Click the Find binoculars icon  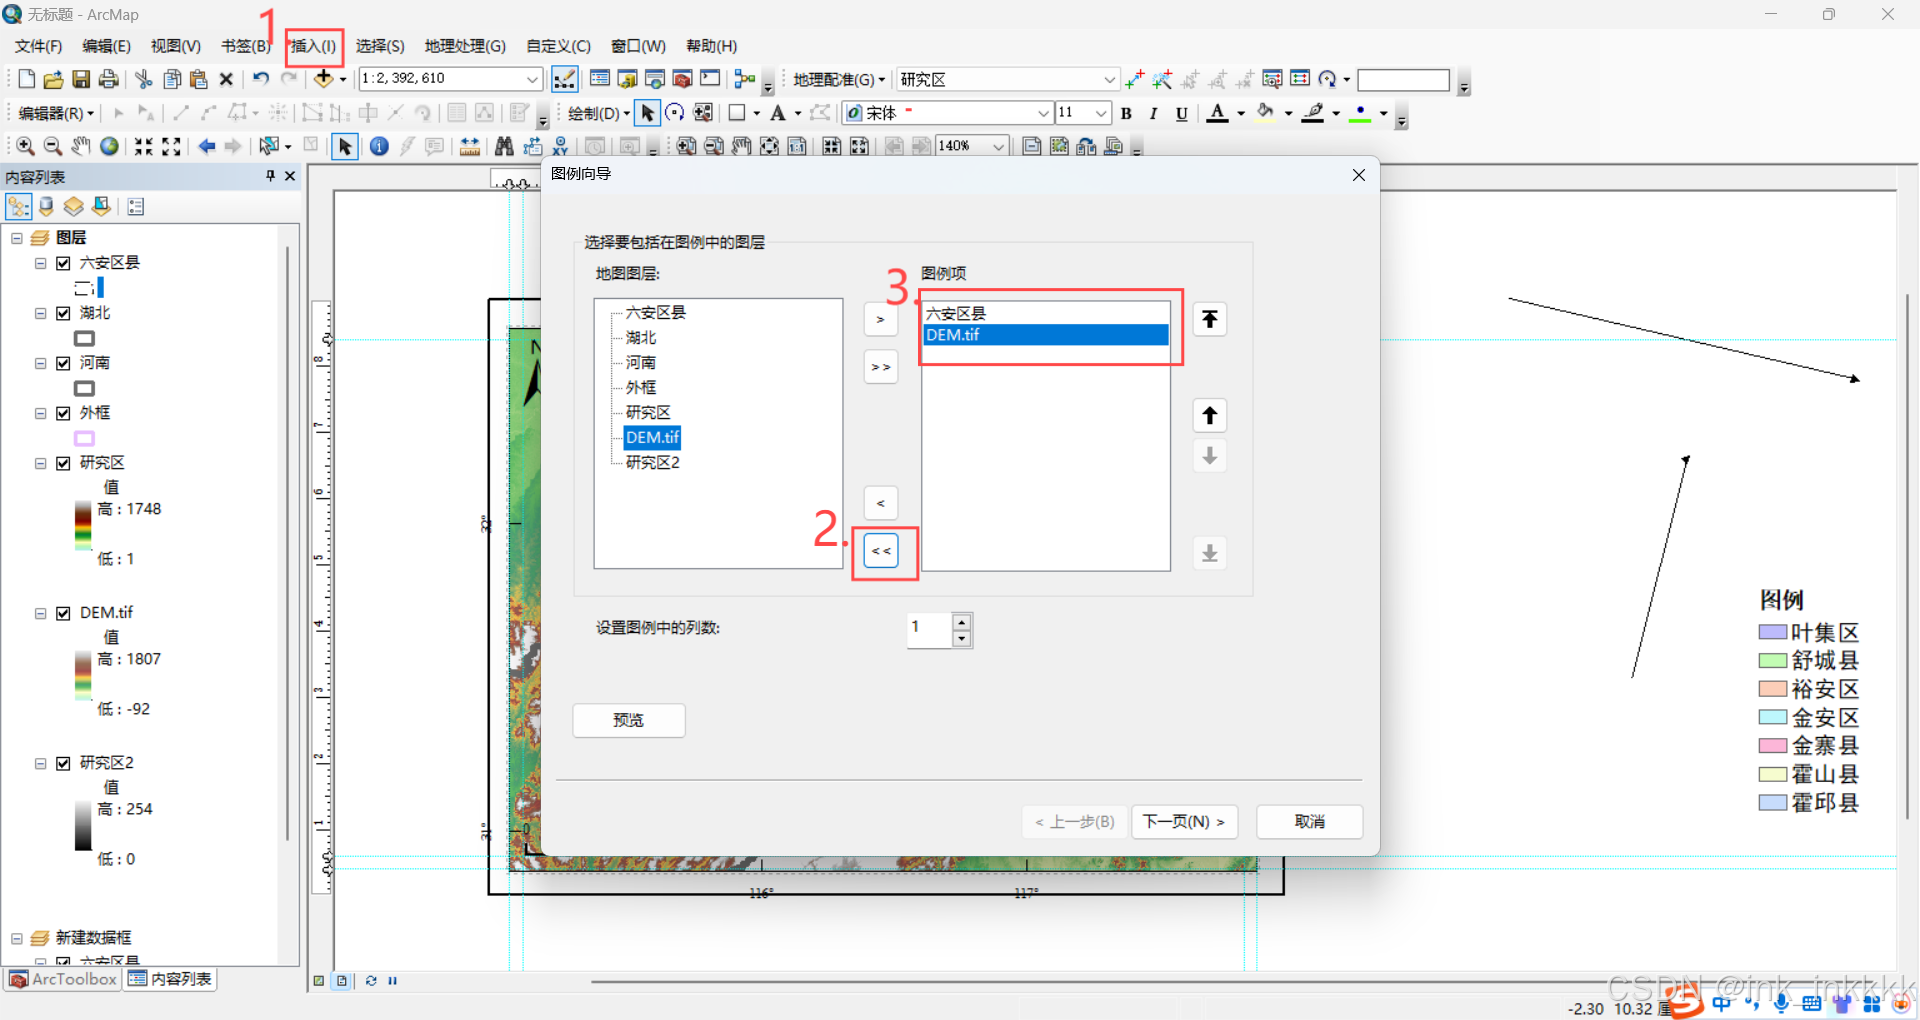[x=504, y=146]
